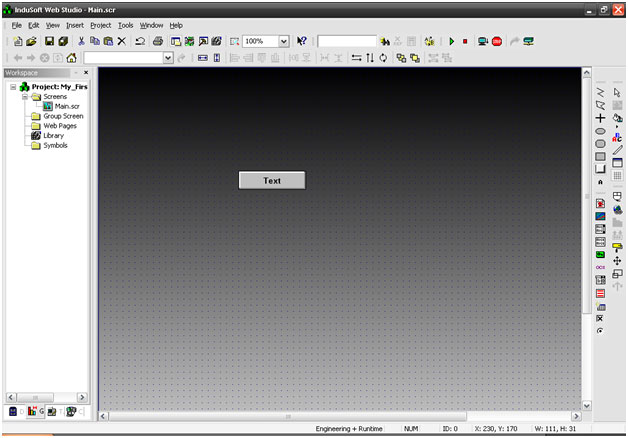Toggle the grid display icon
Image resolution: width=628 pixels, height=438 pixels.
pyautogui.click(x=617, y=176)
